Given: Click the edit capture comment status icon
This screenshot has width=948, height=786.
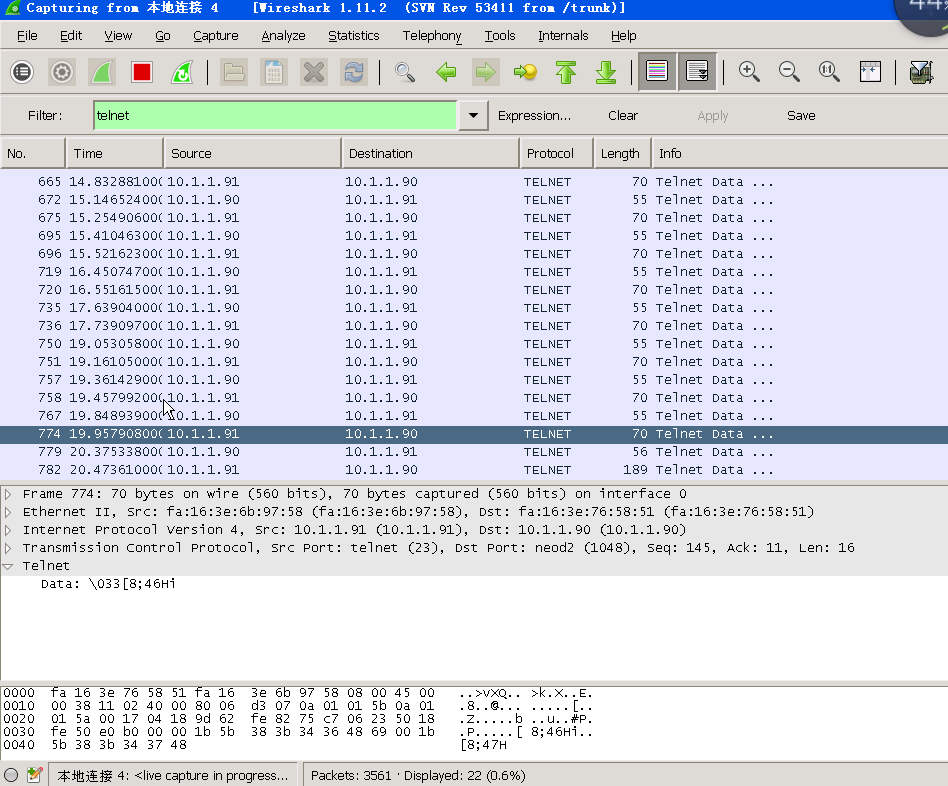Looking at the screenshot, I should pyautogui.click(x=34, y=775).
